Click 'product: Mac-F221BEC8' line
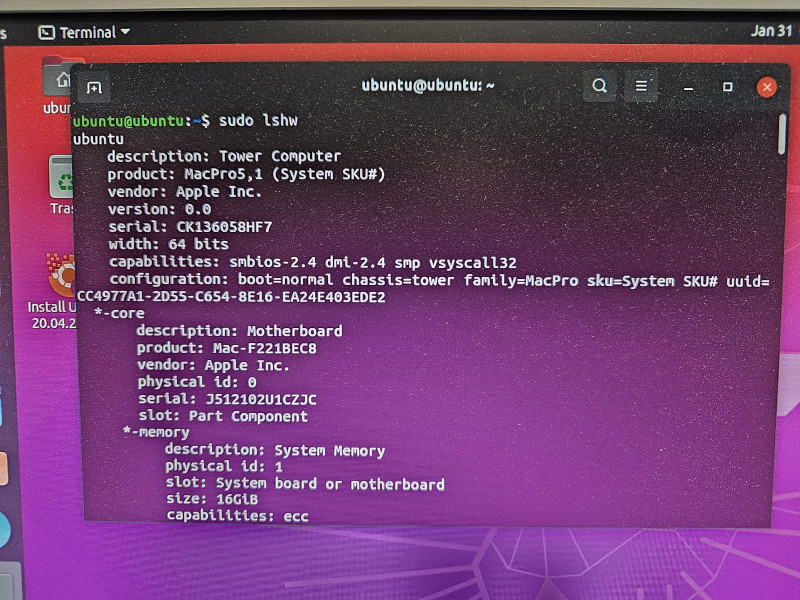This screenshot has height=600, width=800. [227, 348]
